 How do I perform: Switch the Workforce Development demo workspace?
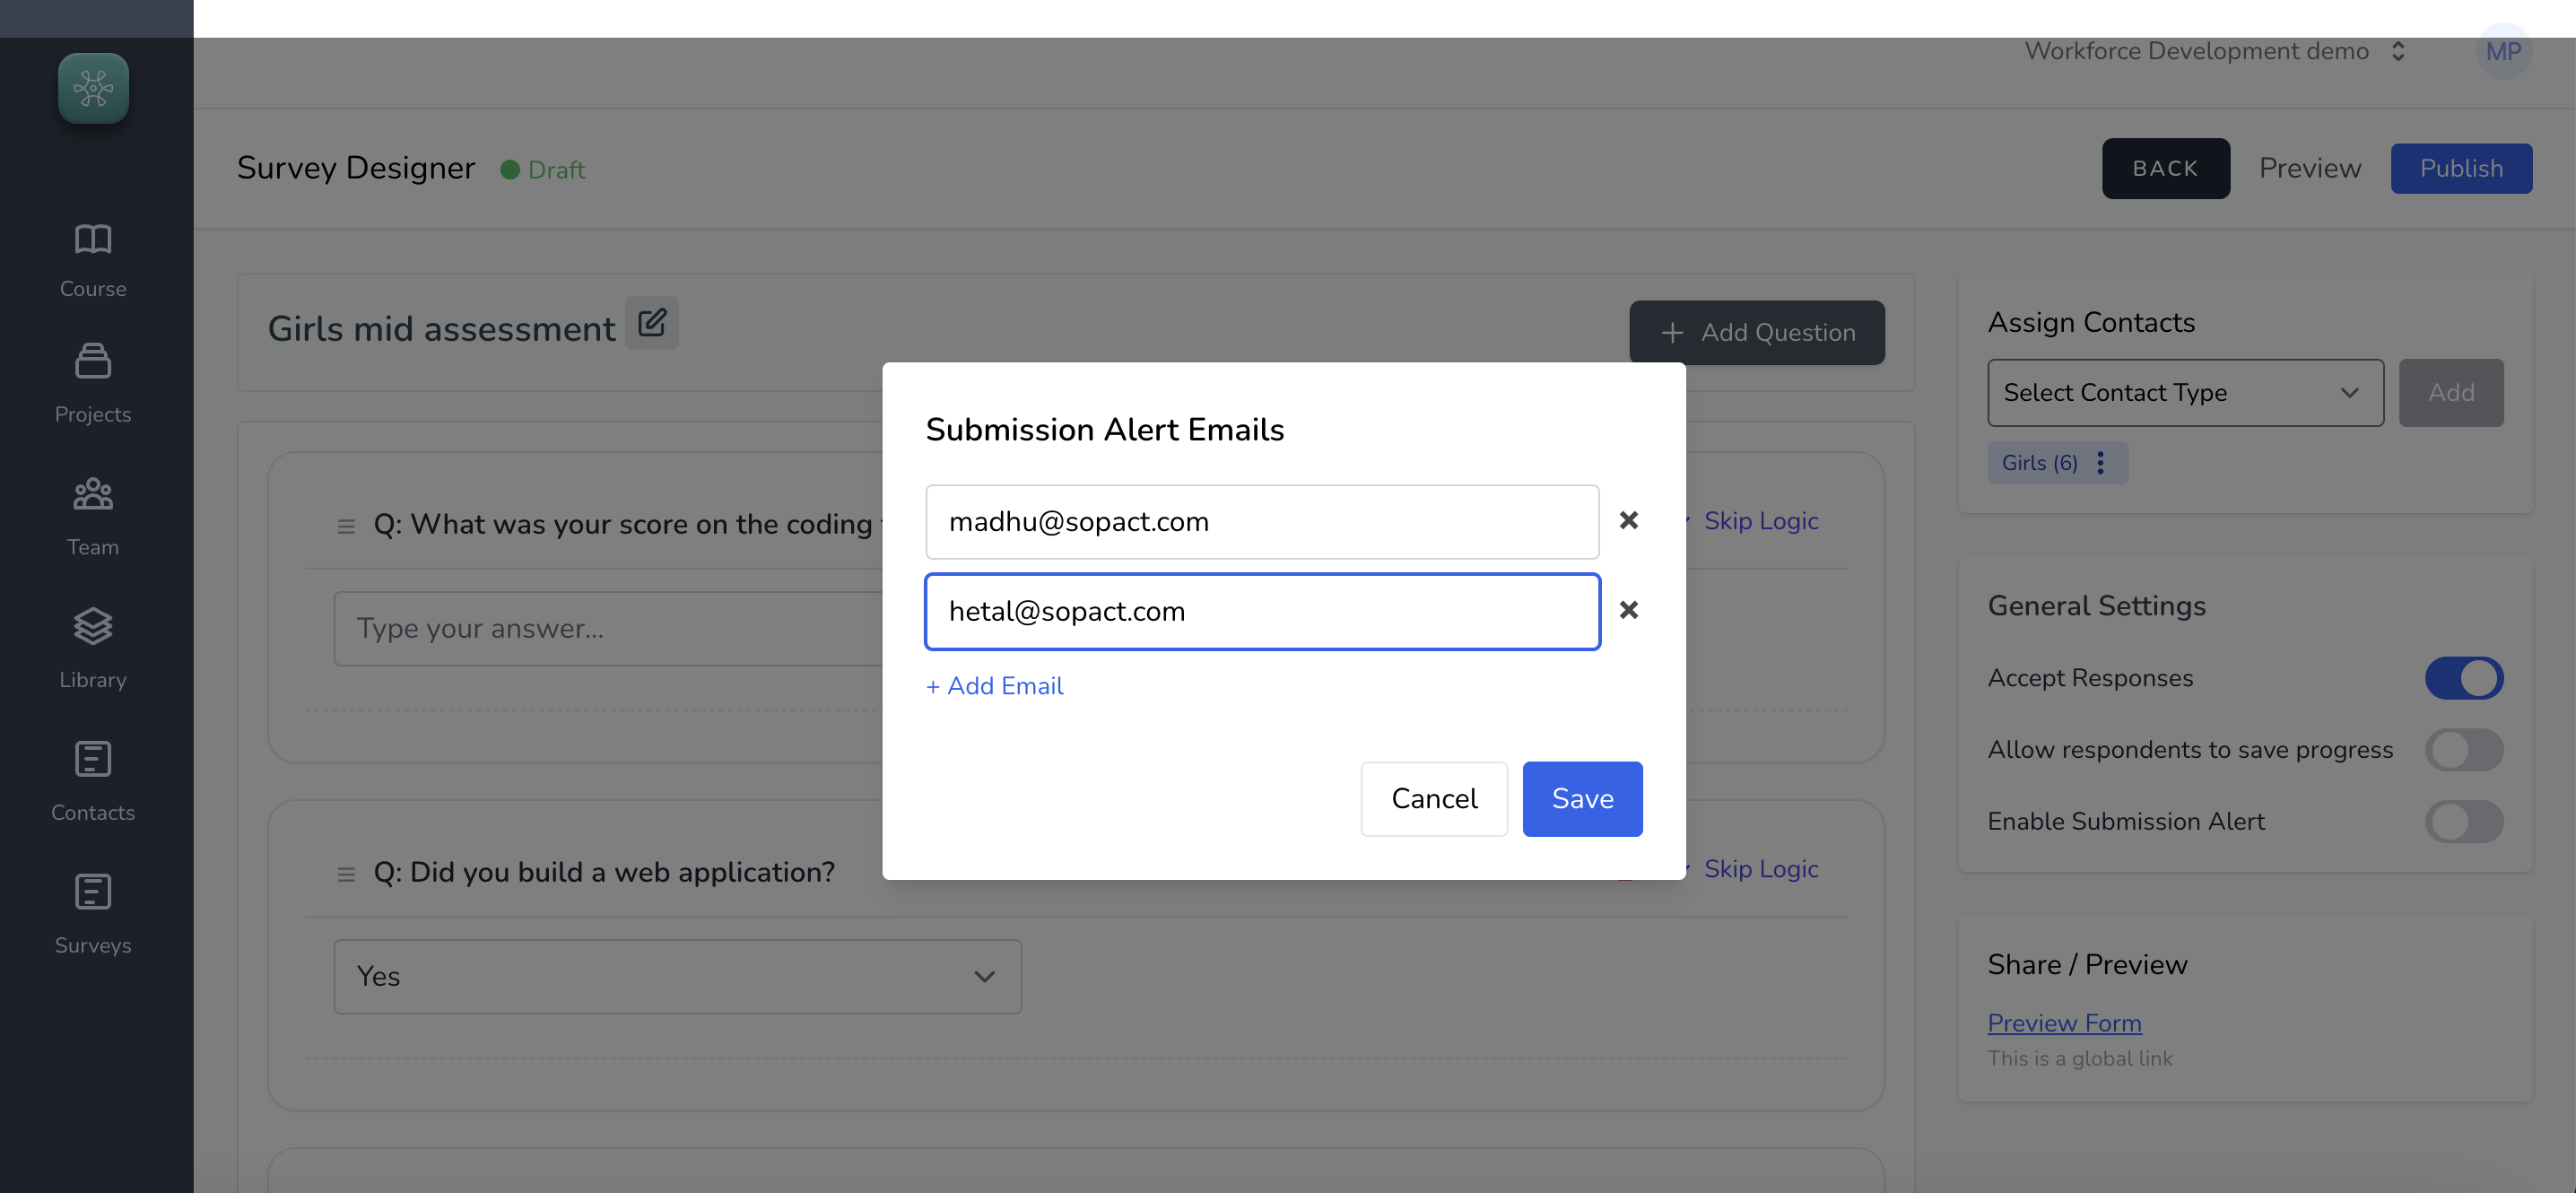[2214, 51]
